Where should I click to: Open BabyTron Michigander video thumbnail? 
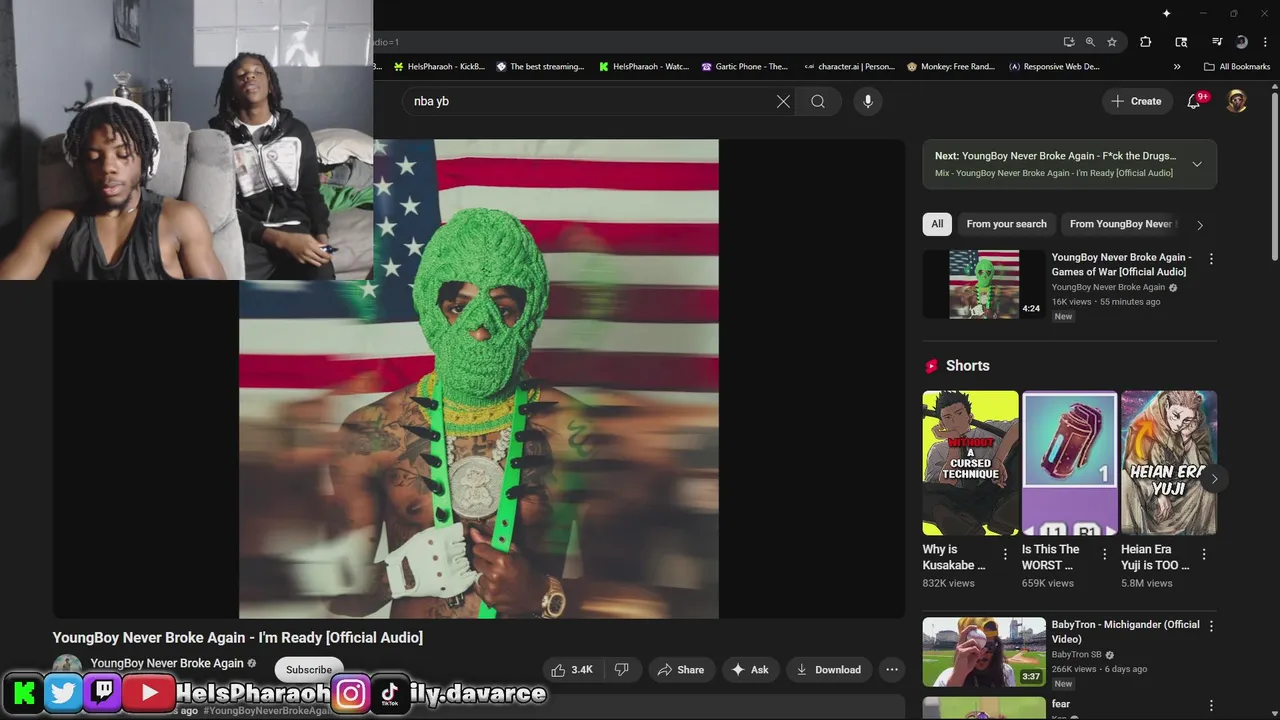tap(984, 652)
